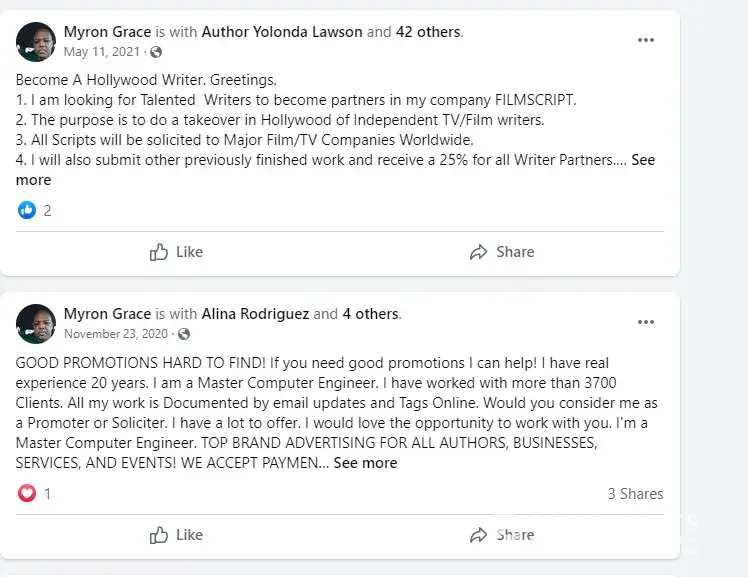Open Author Yolonda Lawson's profile

282,32
